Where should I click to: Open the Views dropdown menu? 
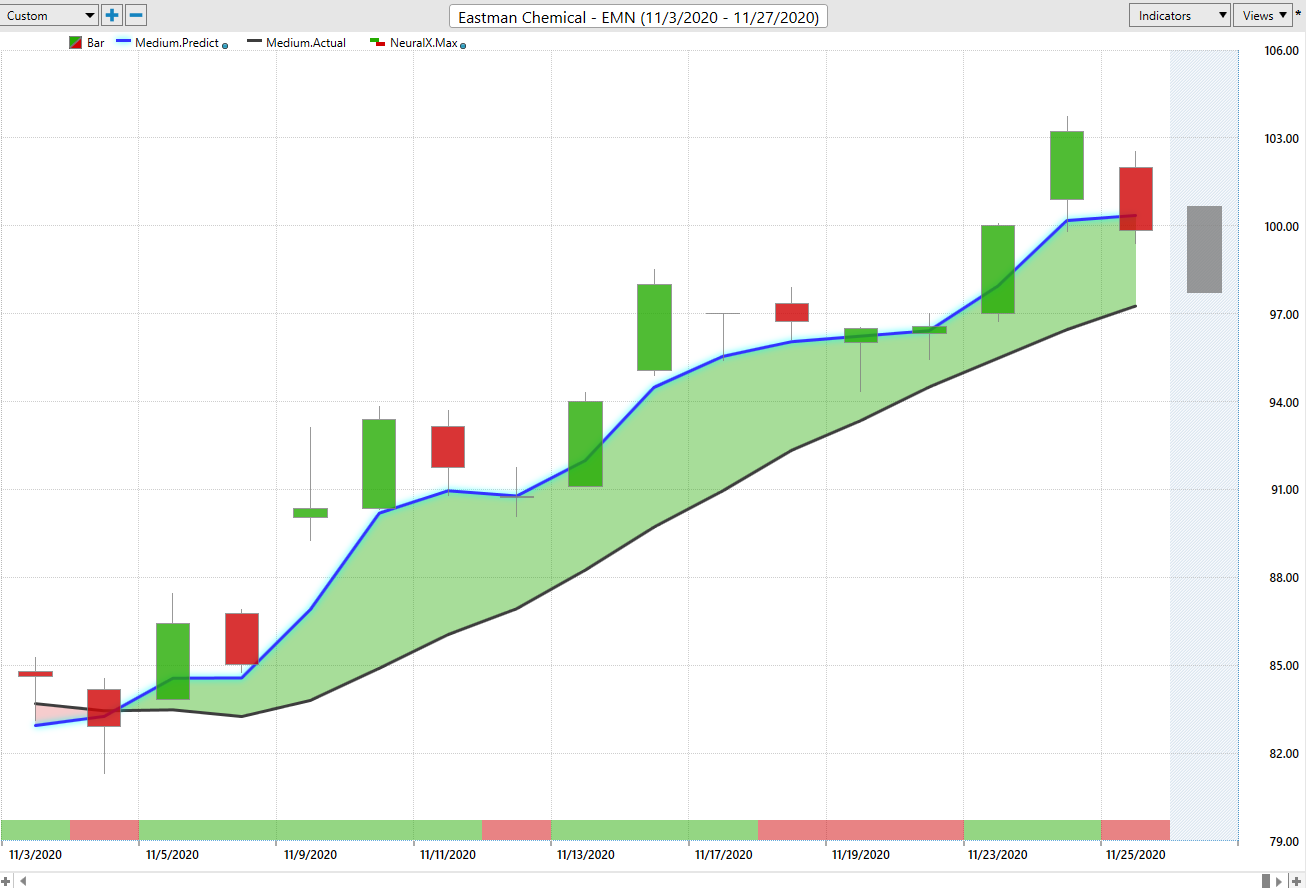1264,15
